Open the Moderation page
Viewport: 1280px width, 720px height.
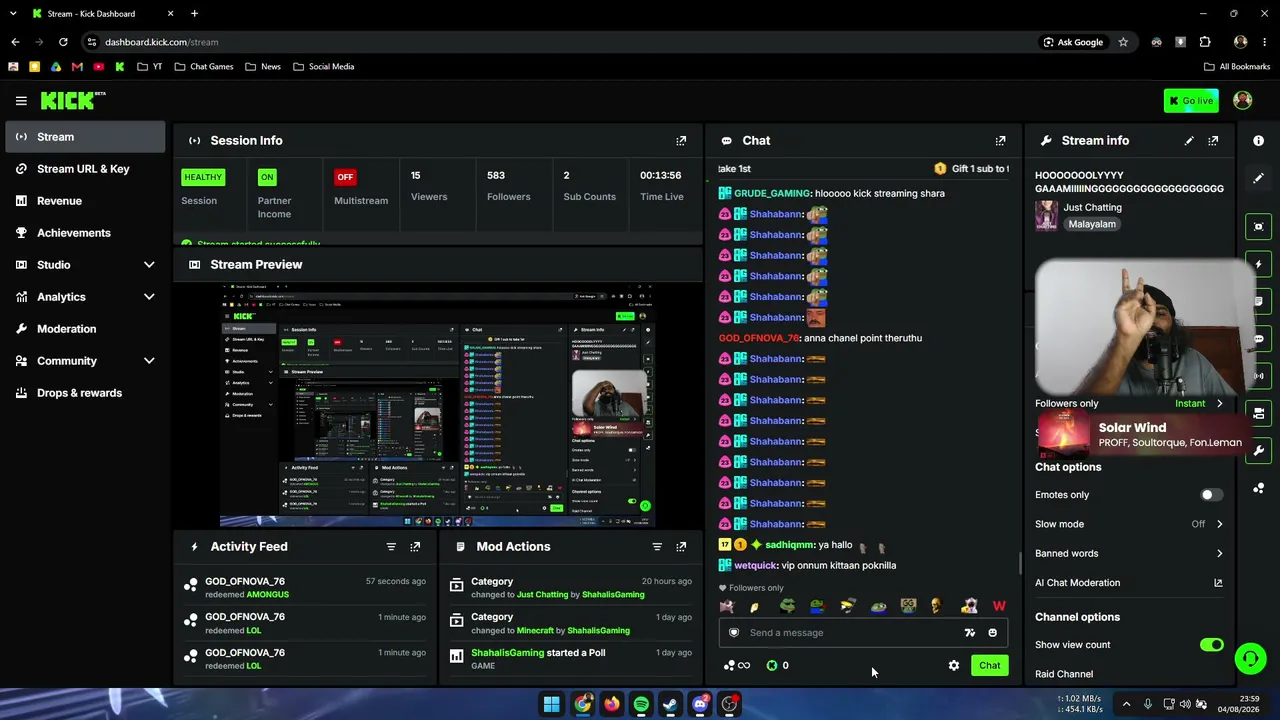(85, 329)
